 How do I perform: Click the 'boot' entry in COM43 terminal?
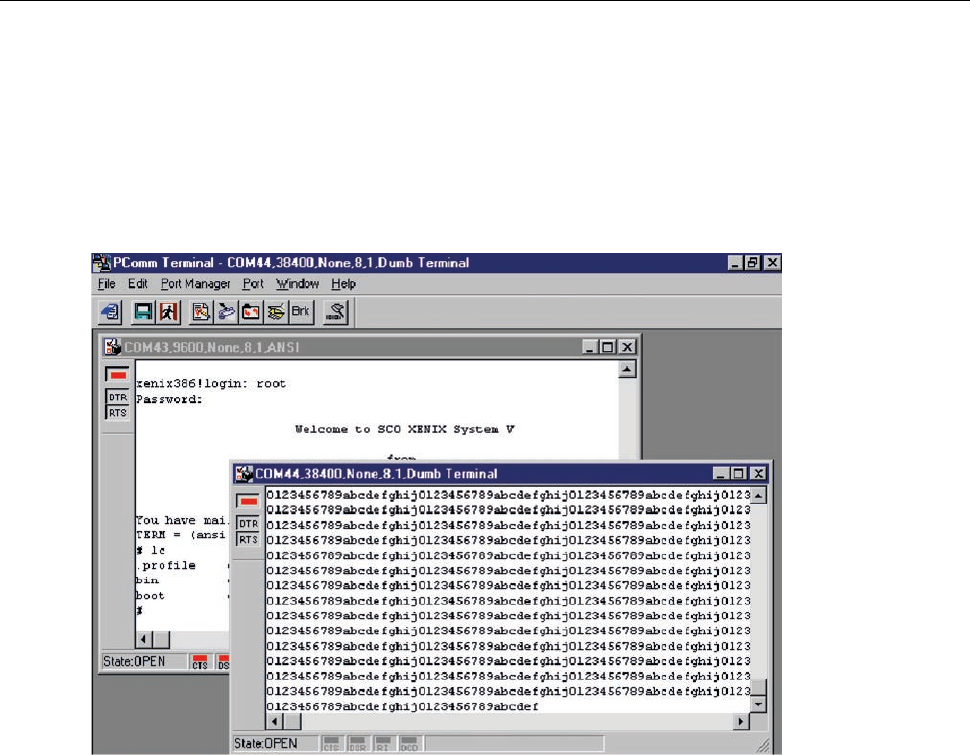(x=150, y=596)
